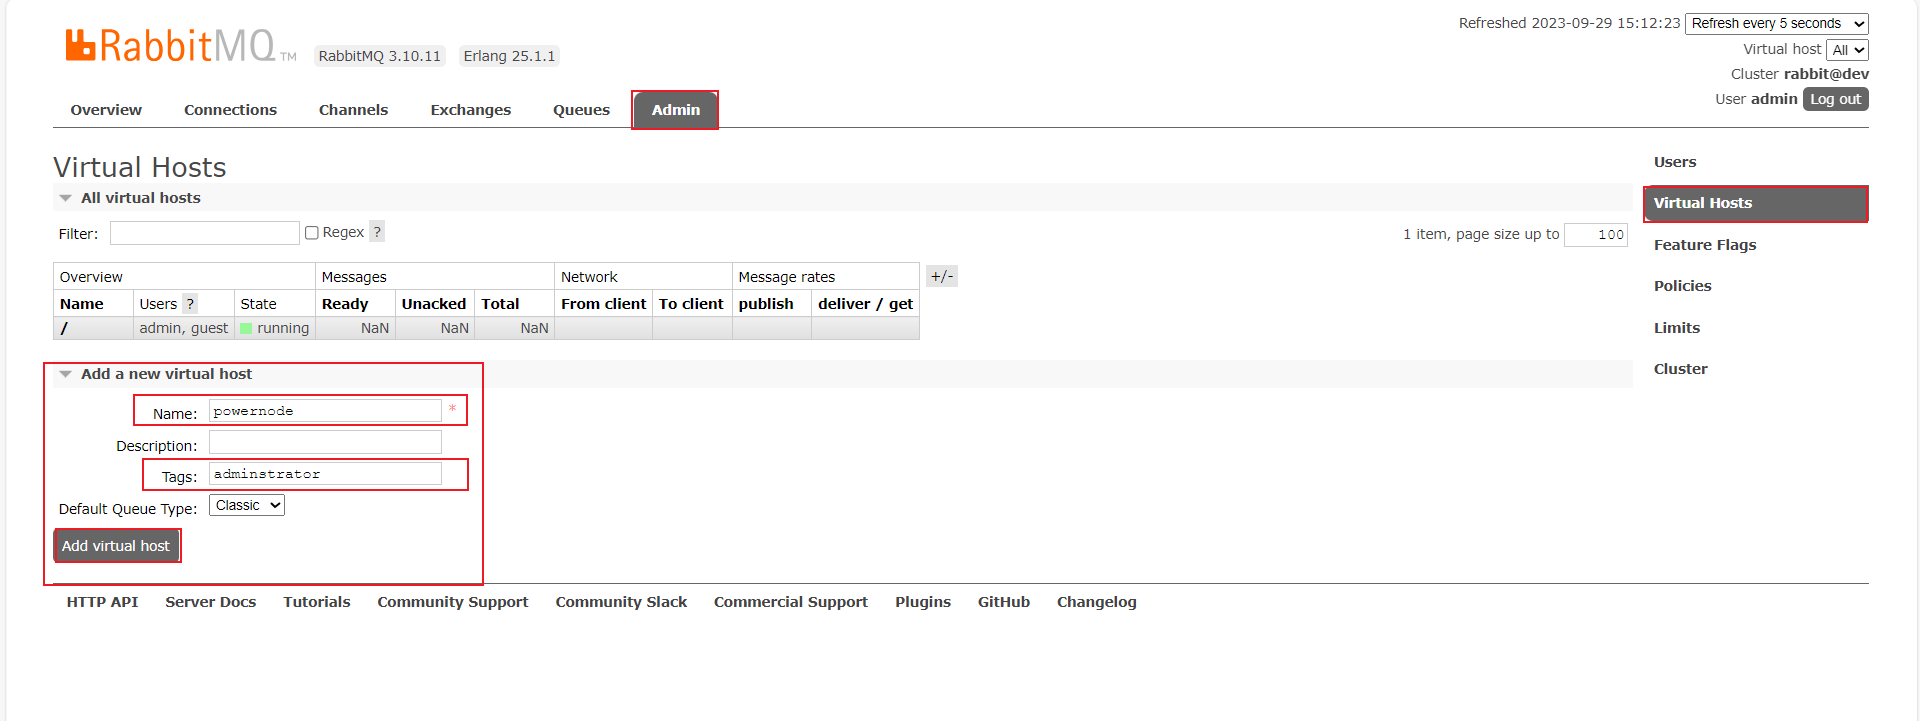
Task: Click the virtual host Name field
Action: click(325, 411)
